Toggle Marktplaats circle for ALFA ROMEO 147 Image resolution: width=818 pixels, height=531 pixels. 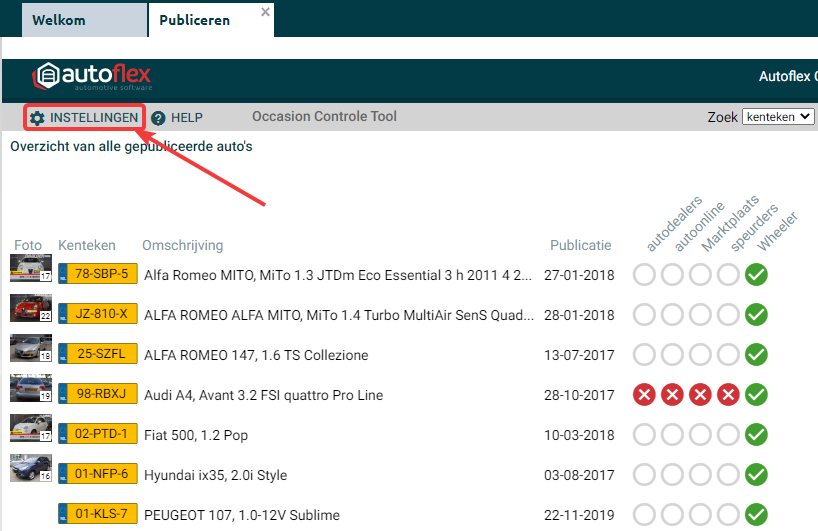tap(701, 355)
